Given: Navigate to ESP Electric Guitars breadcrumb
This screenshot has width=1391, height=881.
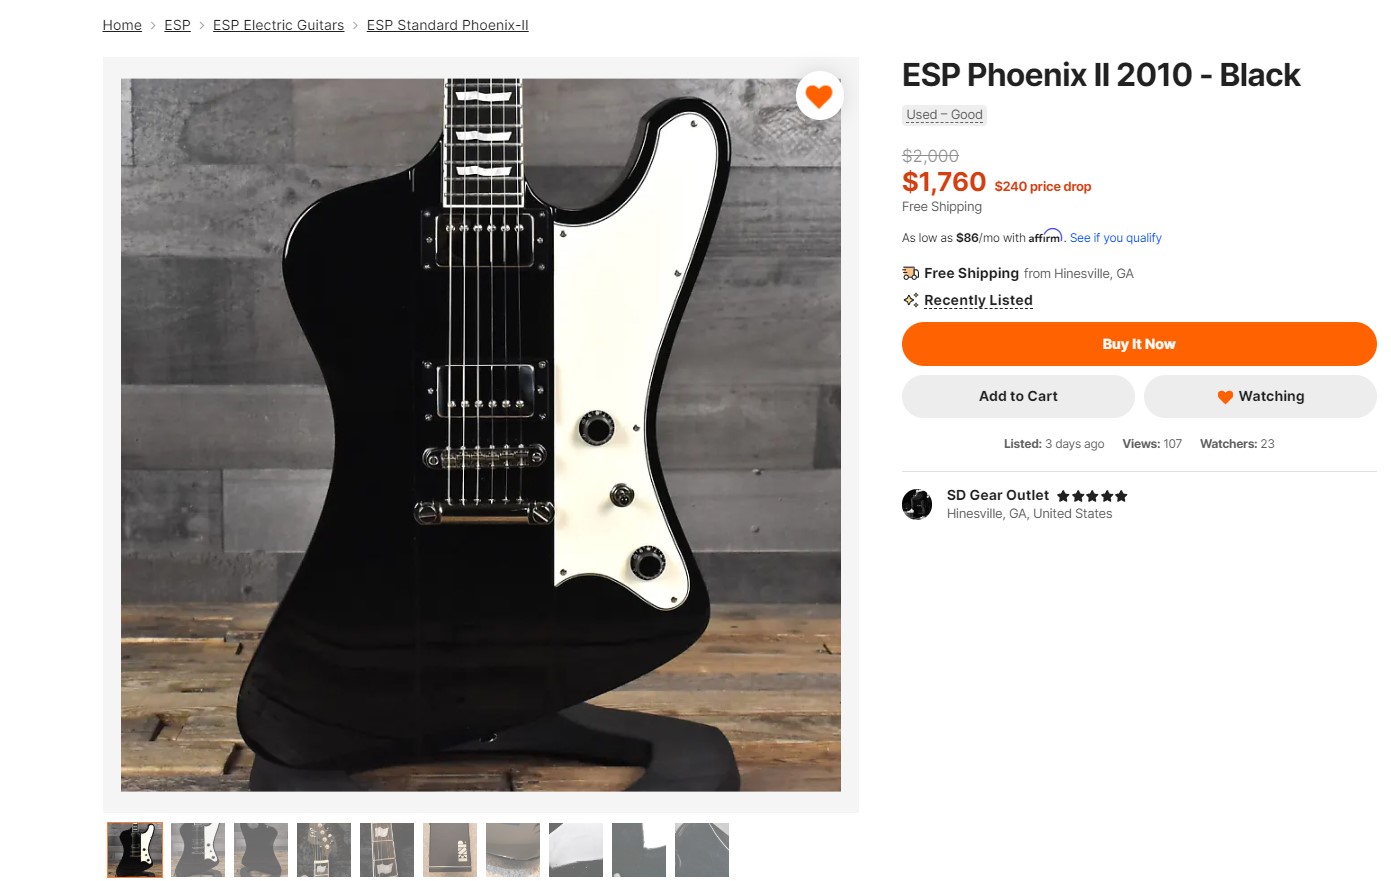Looking at the screenshot, I should point(278,25).
